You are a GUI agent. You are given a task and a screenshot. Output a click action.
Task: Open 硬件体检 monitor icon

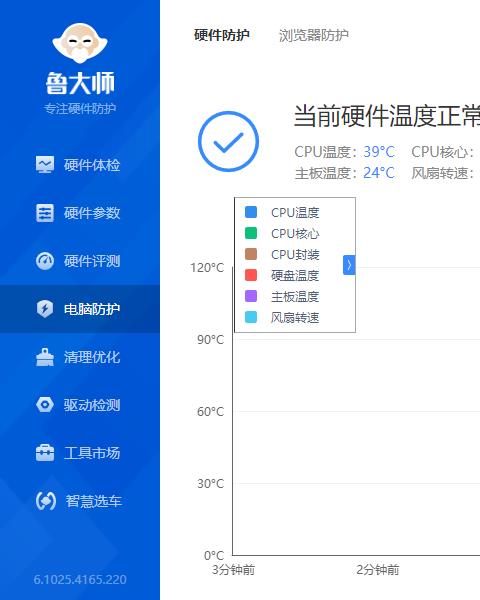point(45,165)
